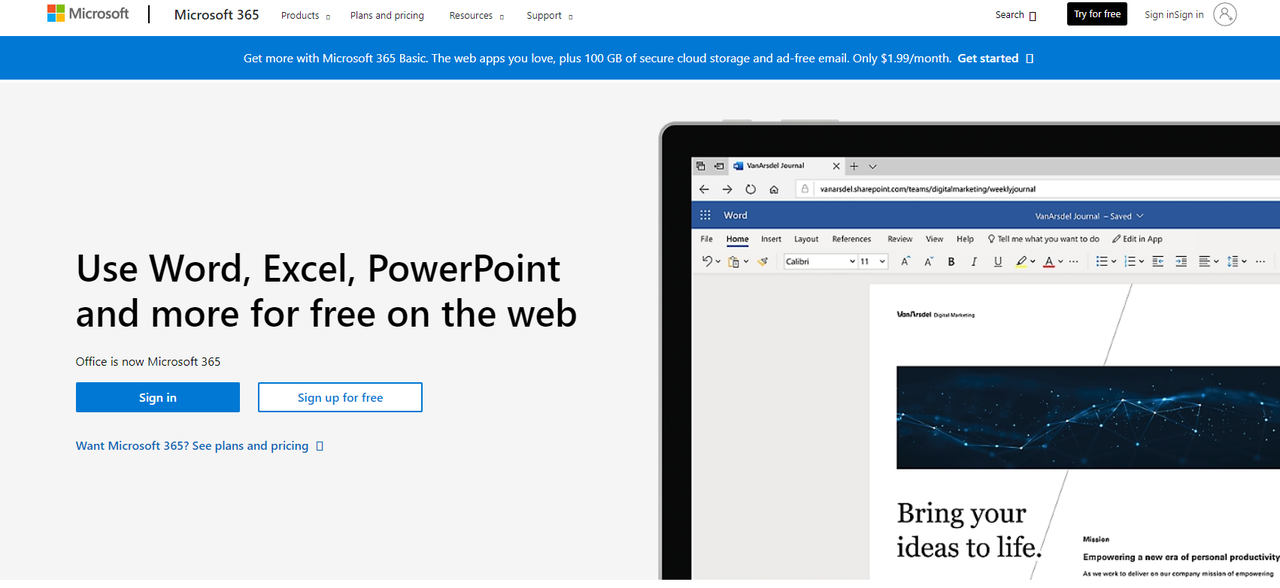1280x588 pixels.
Task: Switch to the Home ribbon tab
Action: click(737, 239)
